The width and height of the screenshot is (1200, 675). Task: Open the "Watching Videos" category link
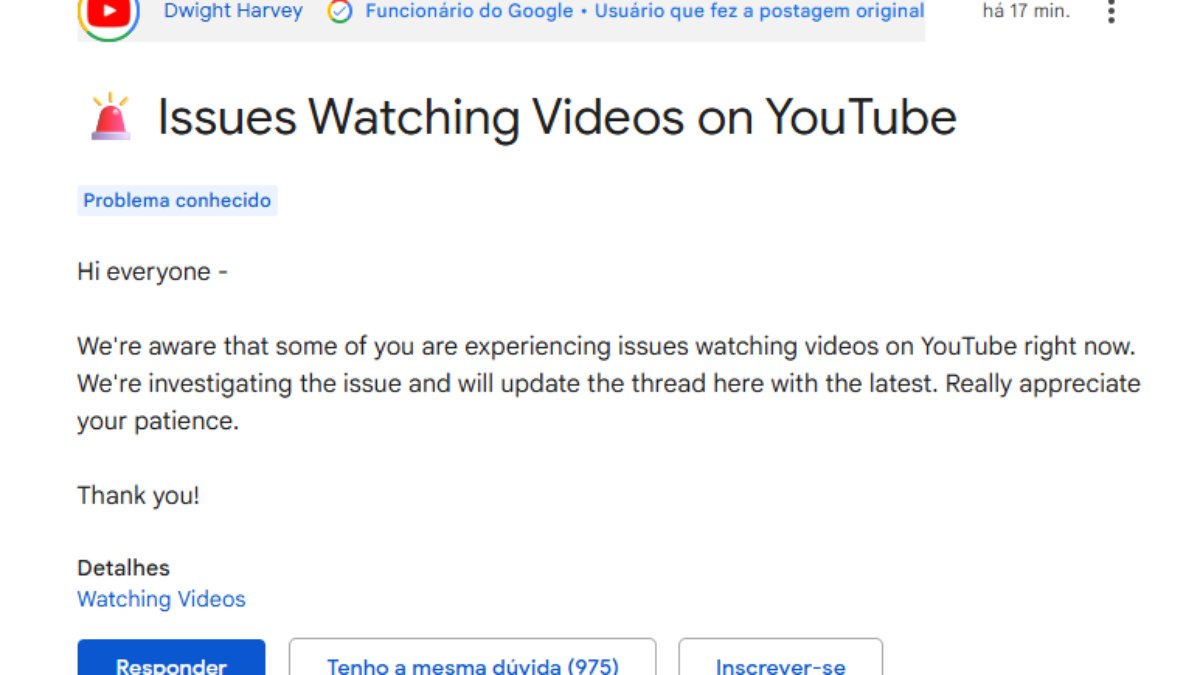(x=161, y=599)
